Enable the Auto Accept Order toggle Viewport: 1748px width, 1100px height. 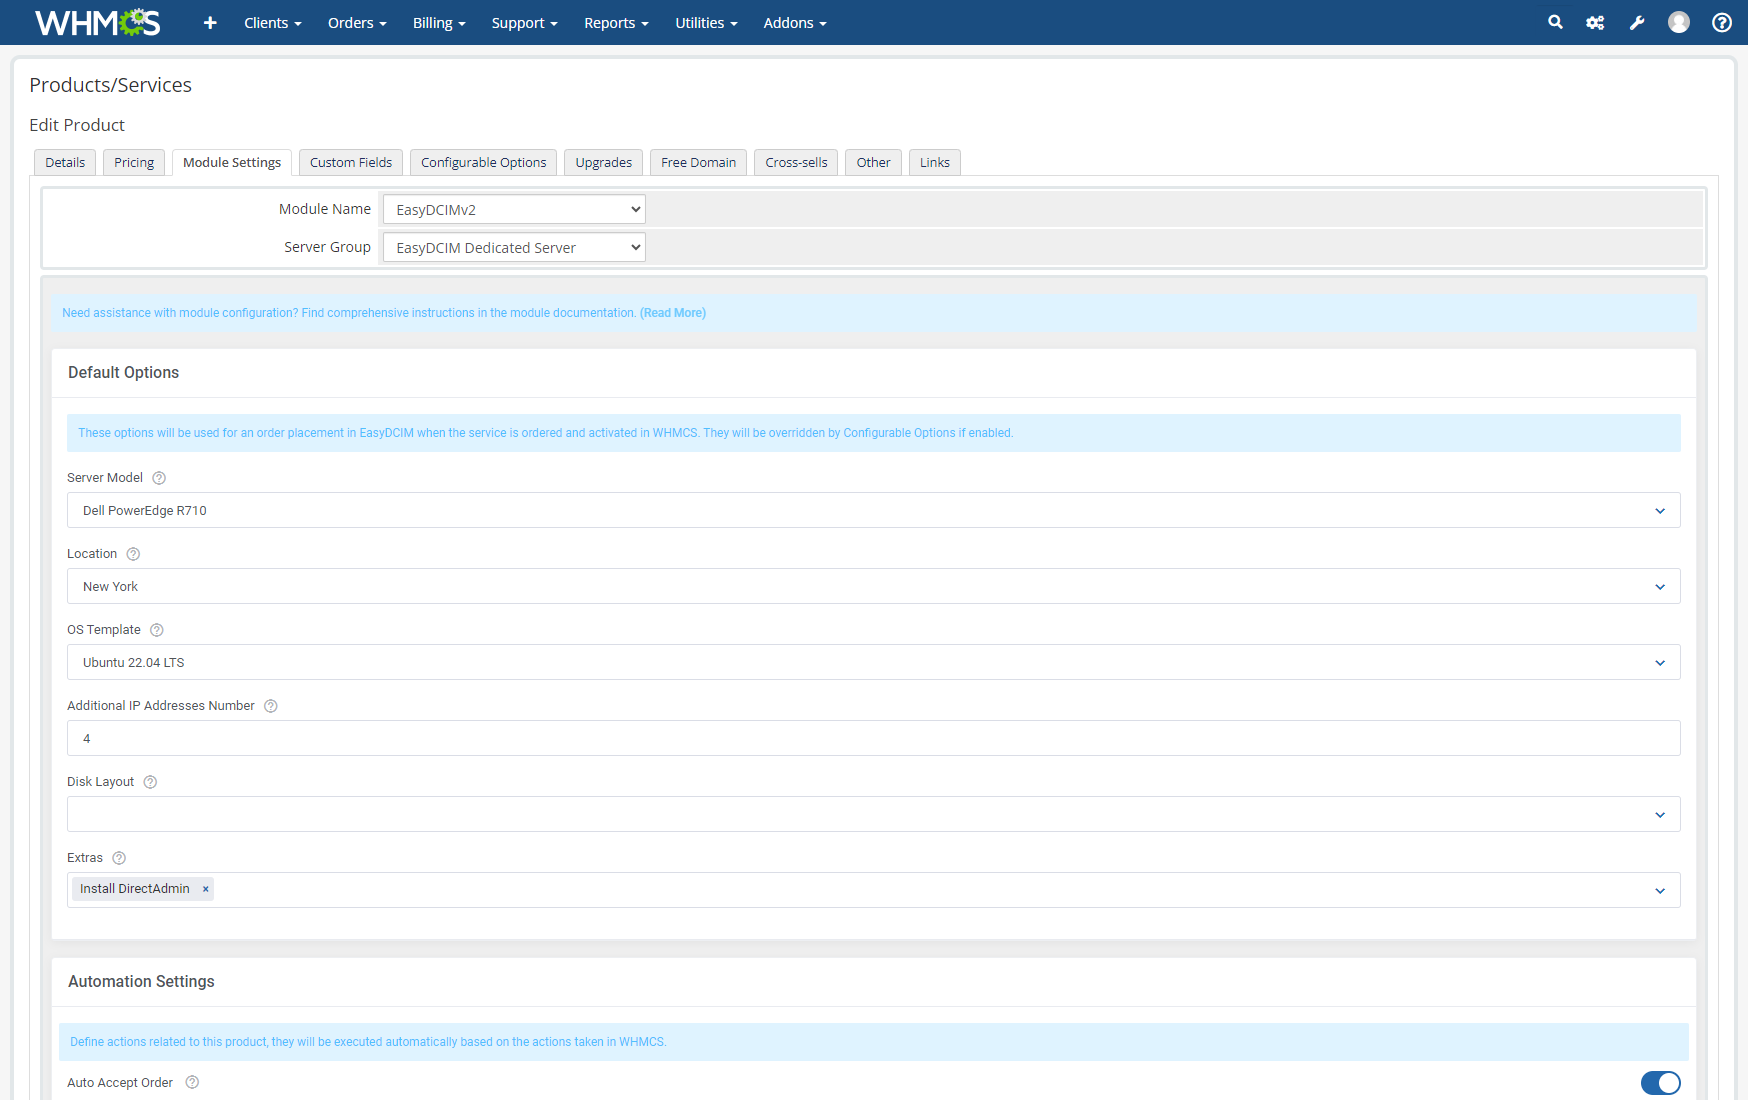[1661, 1083]
